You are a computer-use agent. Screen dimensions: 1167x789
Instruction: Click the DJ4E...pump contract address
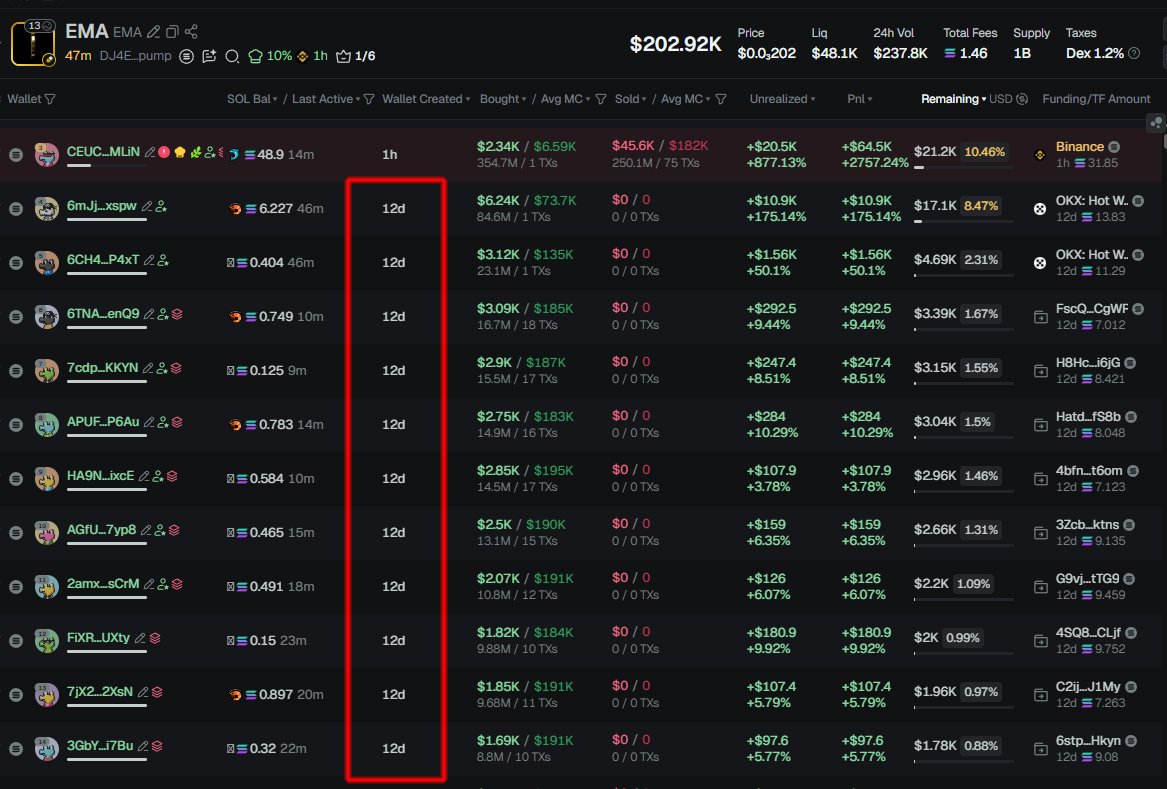click(x=135, y=56)
